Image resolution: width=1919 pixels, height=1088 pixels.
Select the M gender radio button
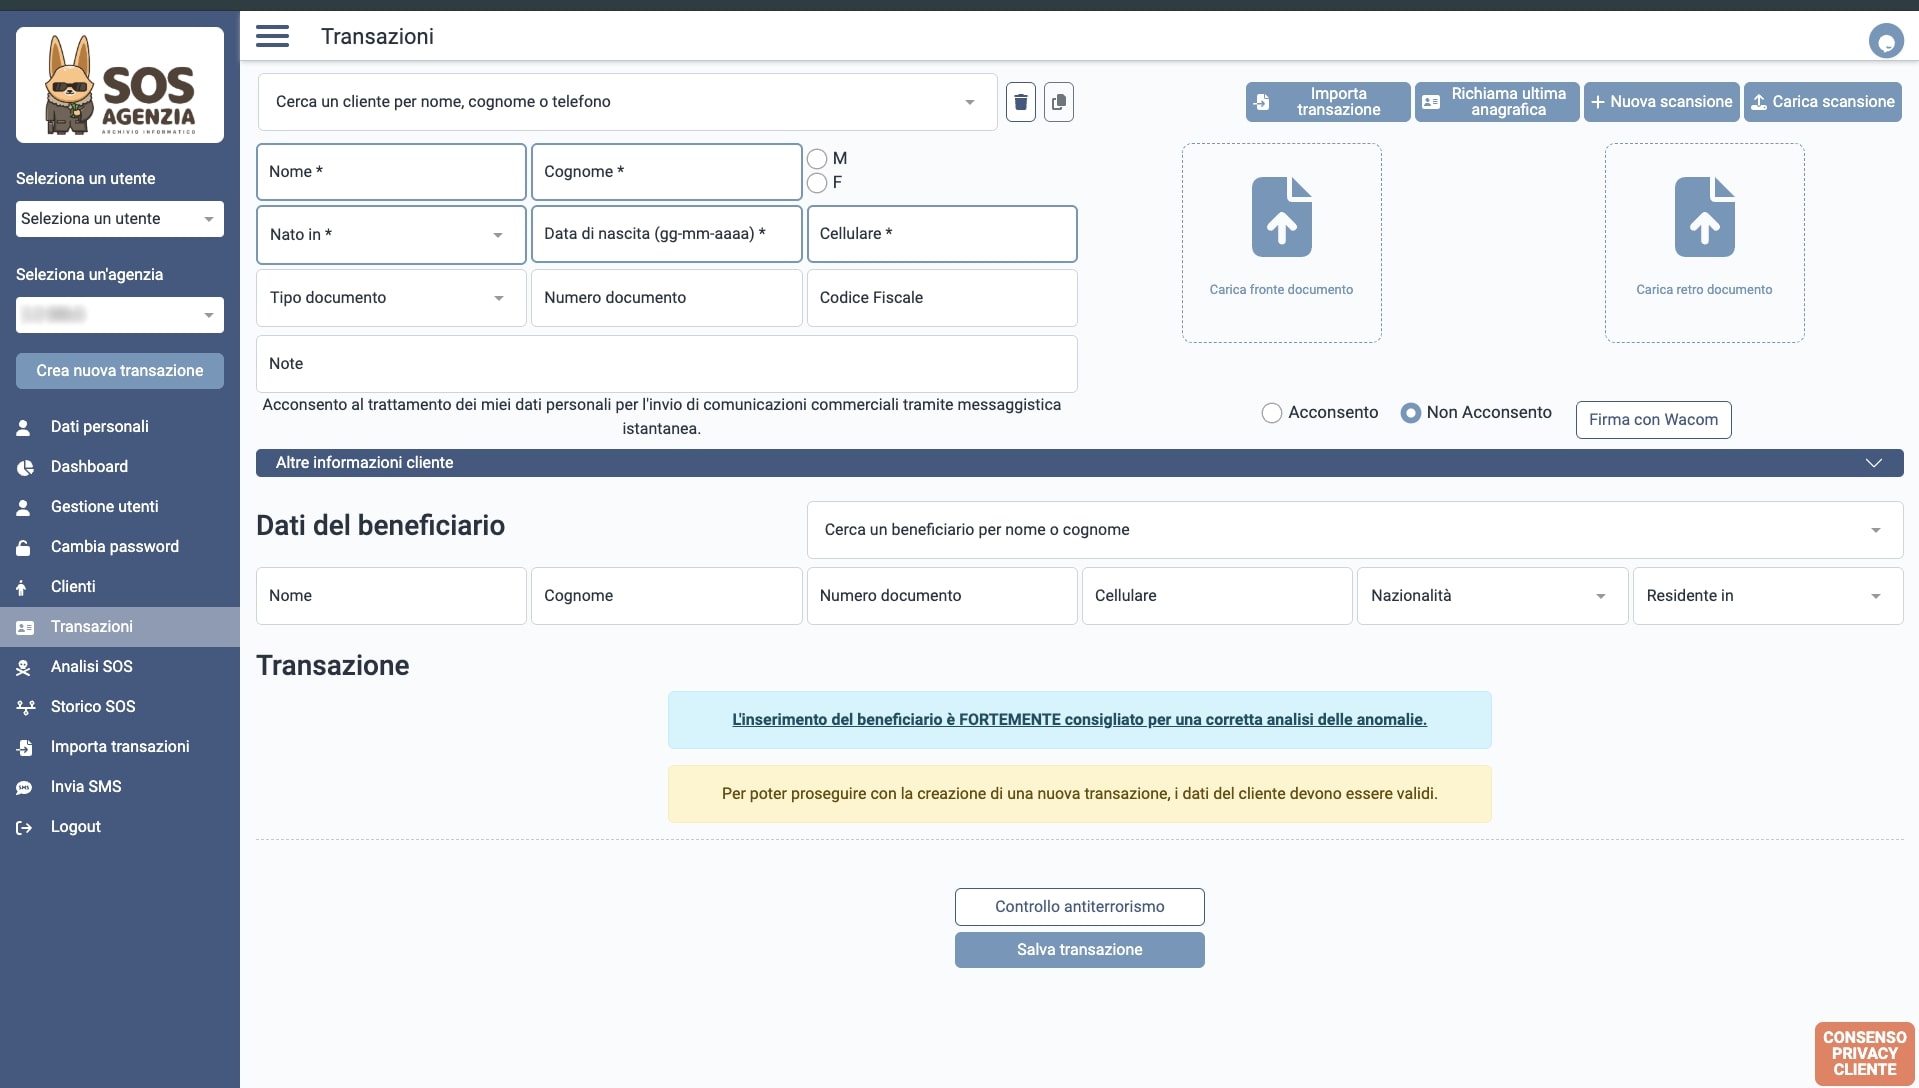(x=817, y=159)
